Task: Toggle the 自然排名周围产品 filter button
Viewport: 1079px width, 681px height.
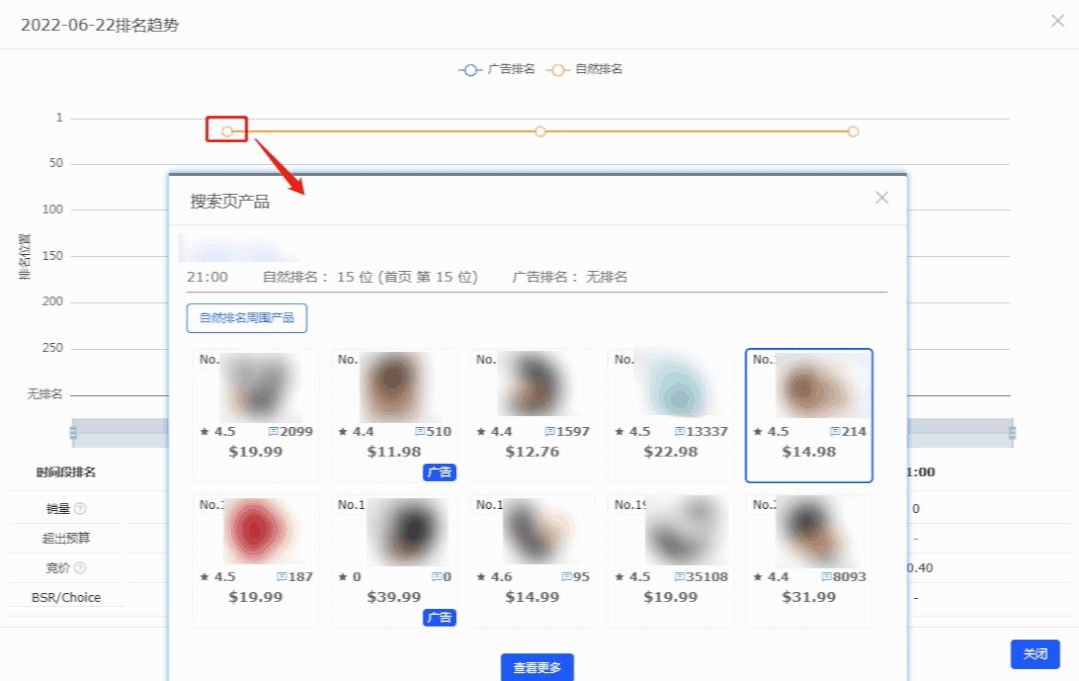Action: 246,318
